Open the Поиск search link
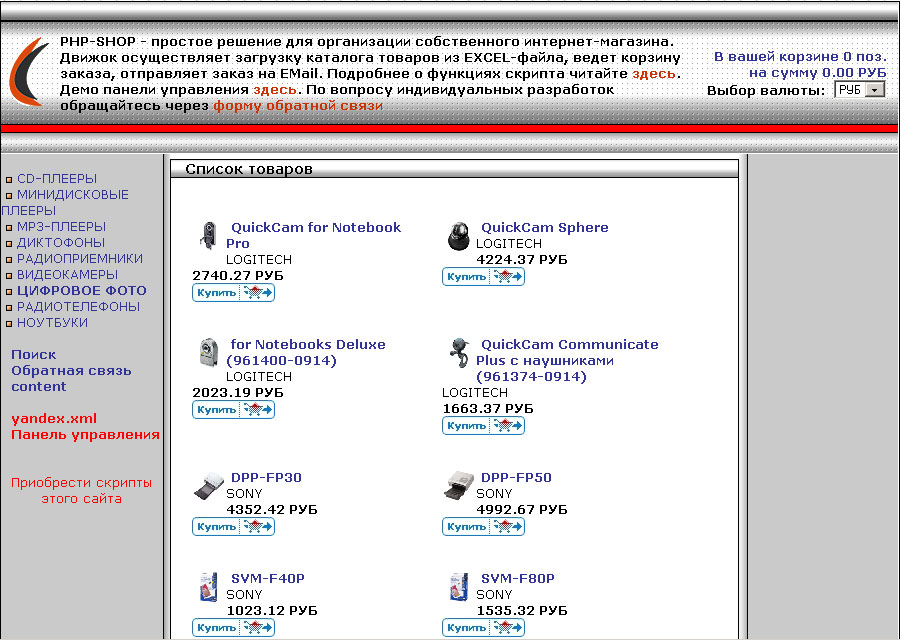Viewport: 900px width, 641px height. tap(34, 355)
